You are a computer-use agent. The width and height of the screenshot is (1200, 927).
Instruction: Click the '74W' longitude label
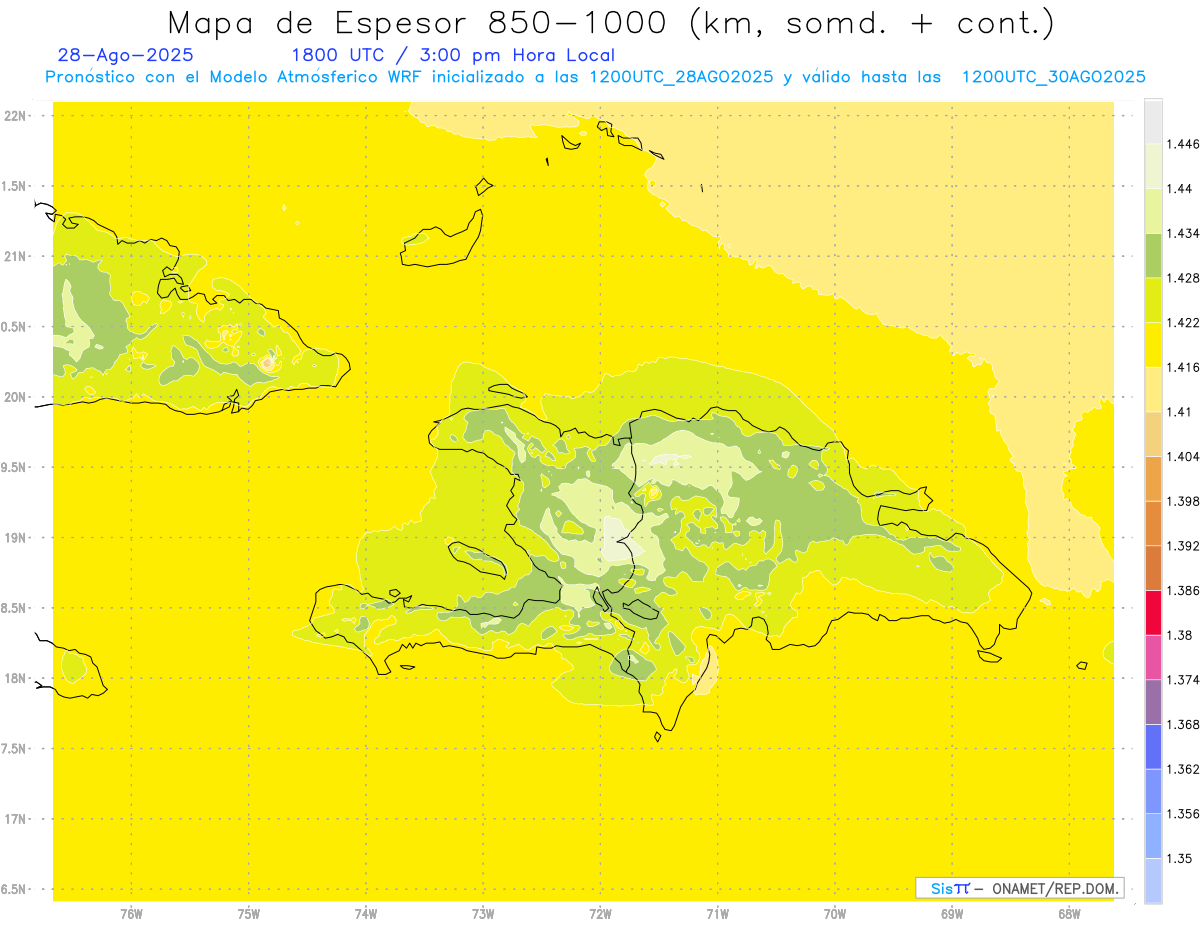pyautogui.click(x=366, y=914)
